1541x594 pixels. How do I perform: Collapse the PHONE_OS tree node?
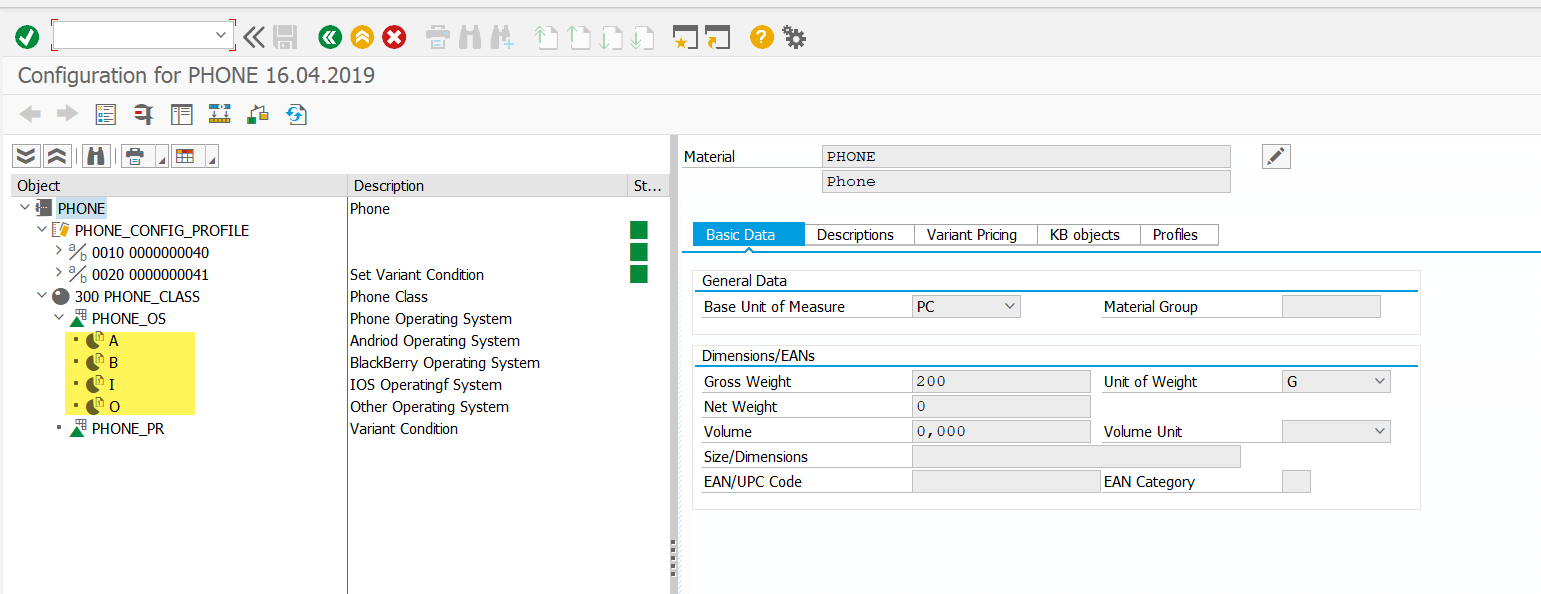coord(58,318)
